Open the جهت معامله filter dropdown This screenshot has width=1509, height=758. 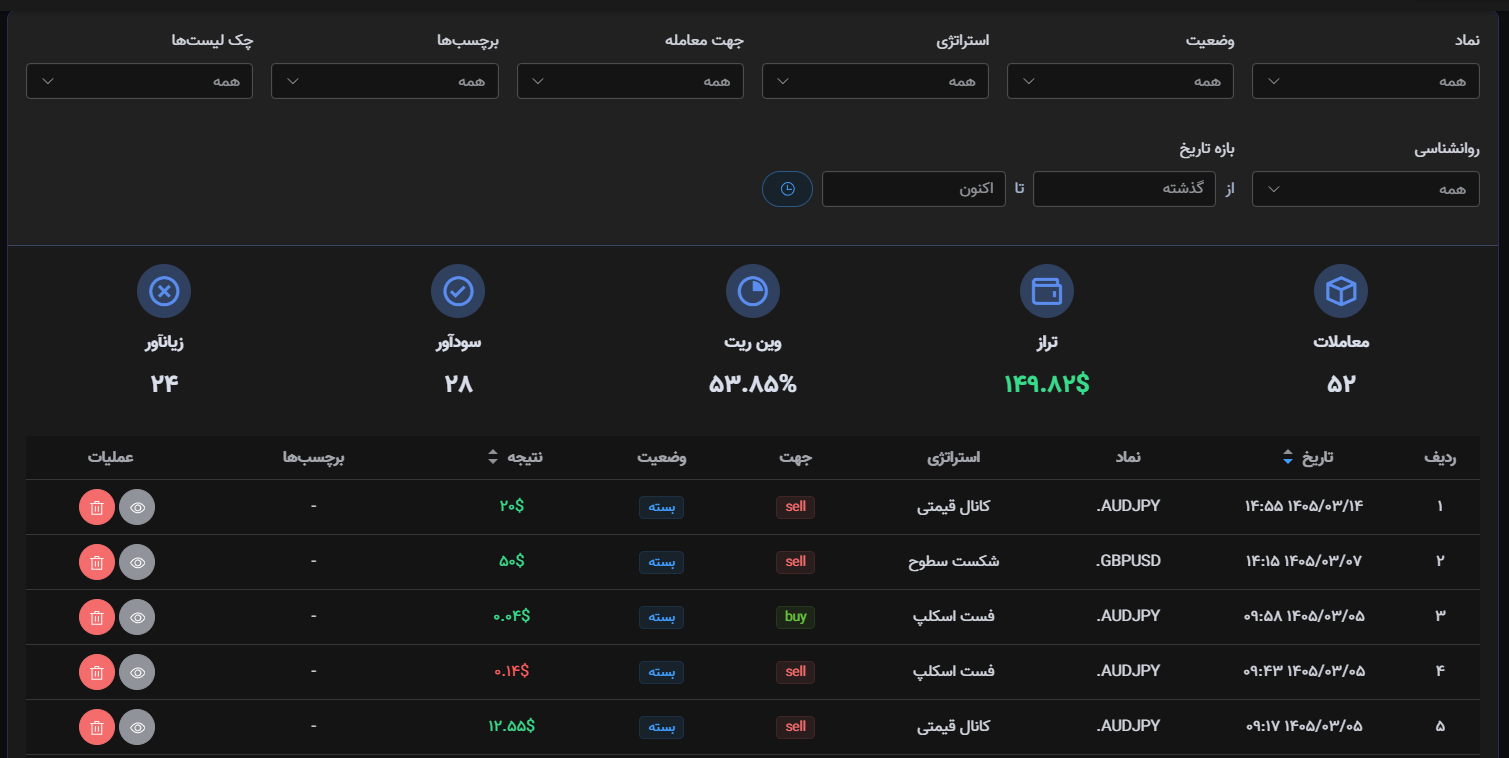coord(630,81)
